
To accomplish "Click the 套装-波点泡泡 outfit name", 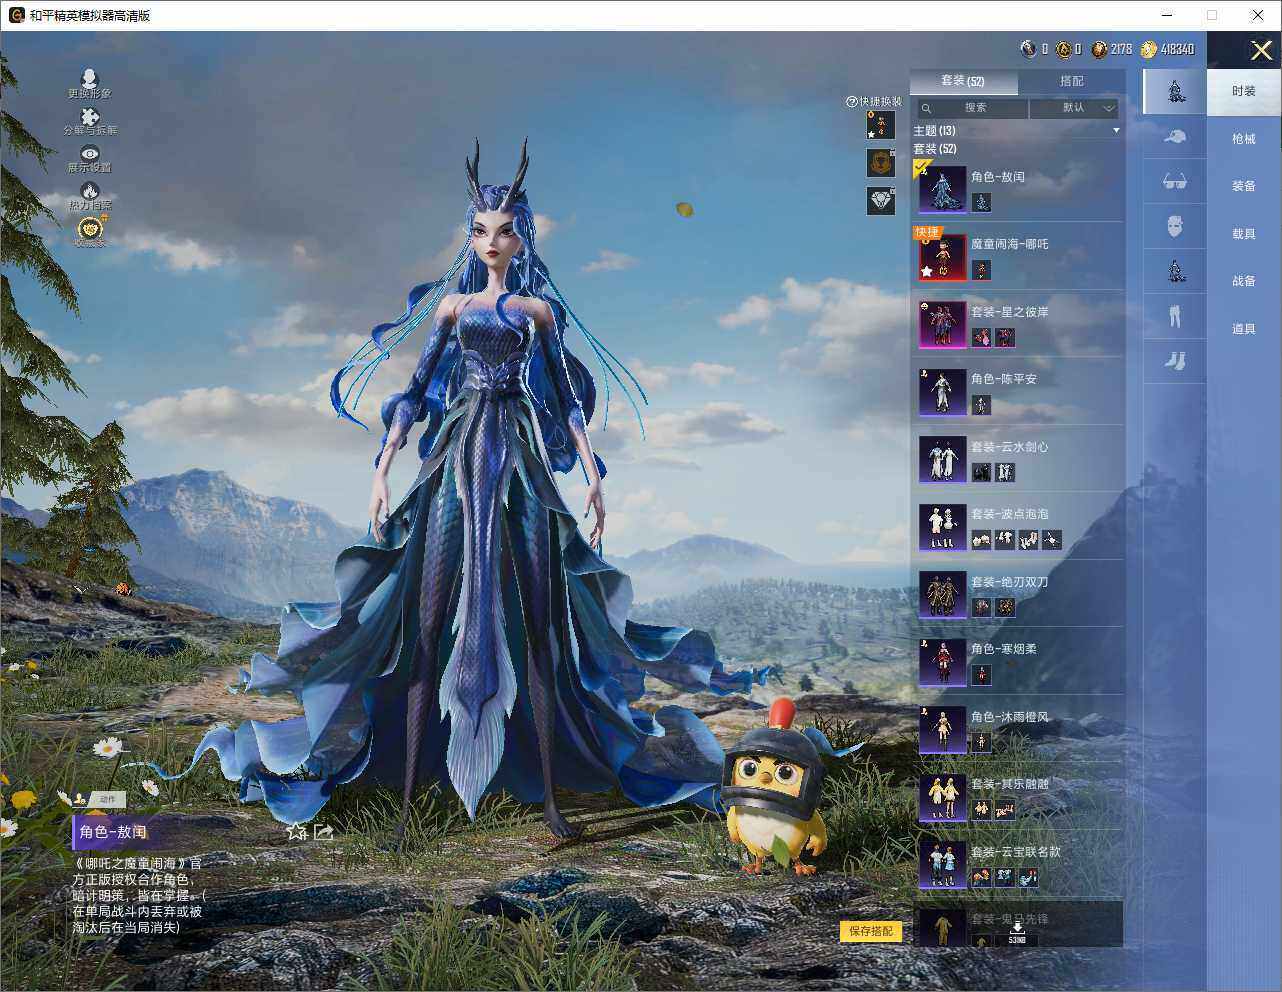I will click(x=1010, y=514).
